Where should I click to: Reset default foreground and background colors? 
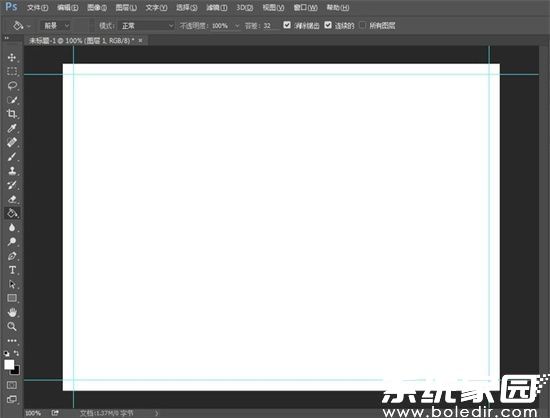[7, 353]
